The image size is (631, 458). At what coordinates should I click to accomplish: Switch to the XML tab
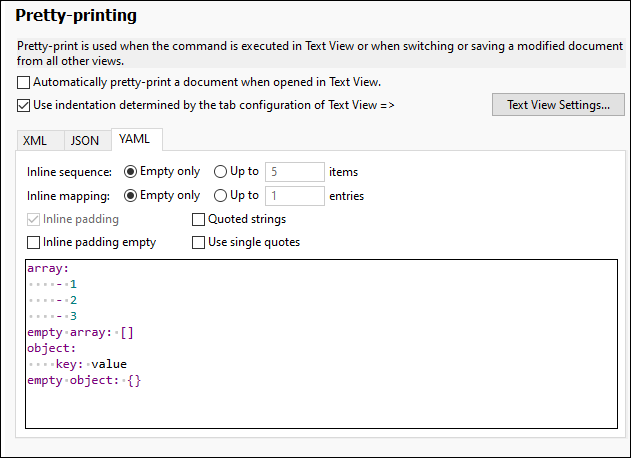35,141
